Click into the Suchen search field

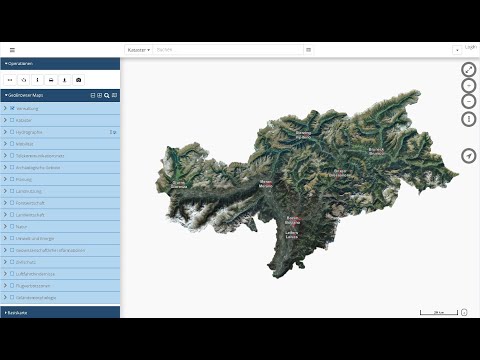click(228, 50)
